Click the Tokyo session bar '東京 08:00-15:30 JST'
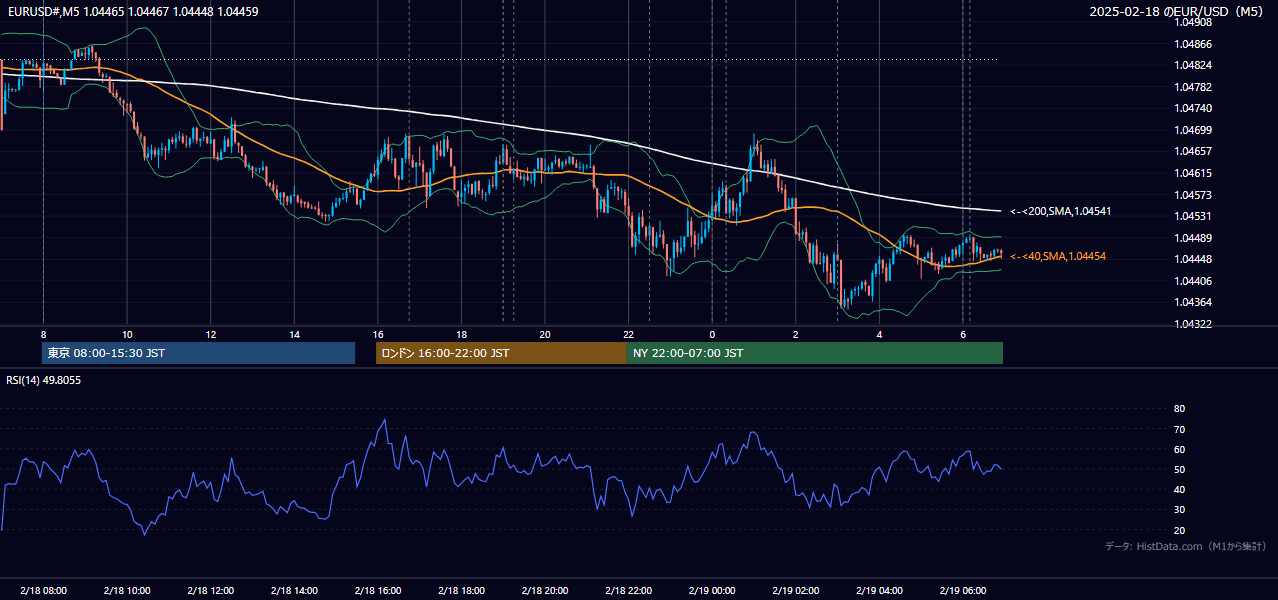Viewport: 1278px width, 600px height. 199,353
